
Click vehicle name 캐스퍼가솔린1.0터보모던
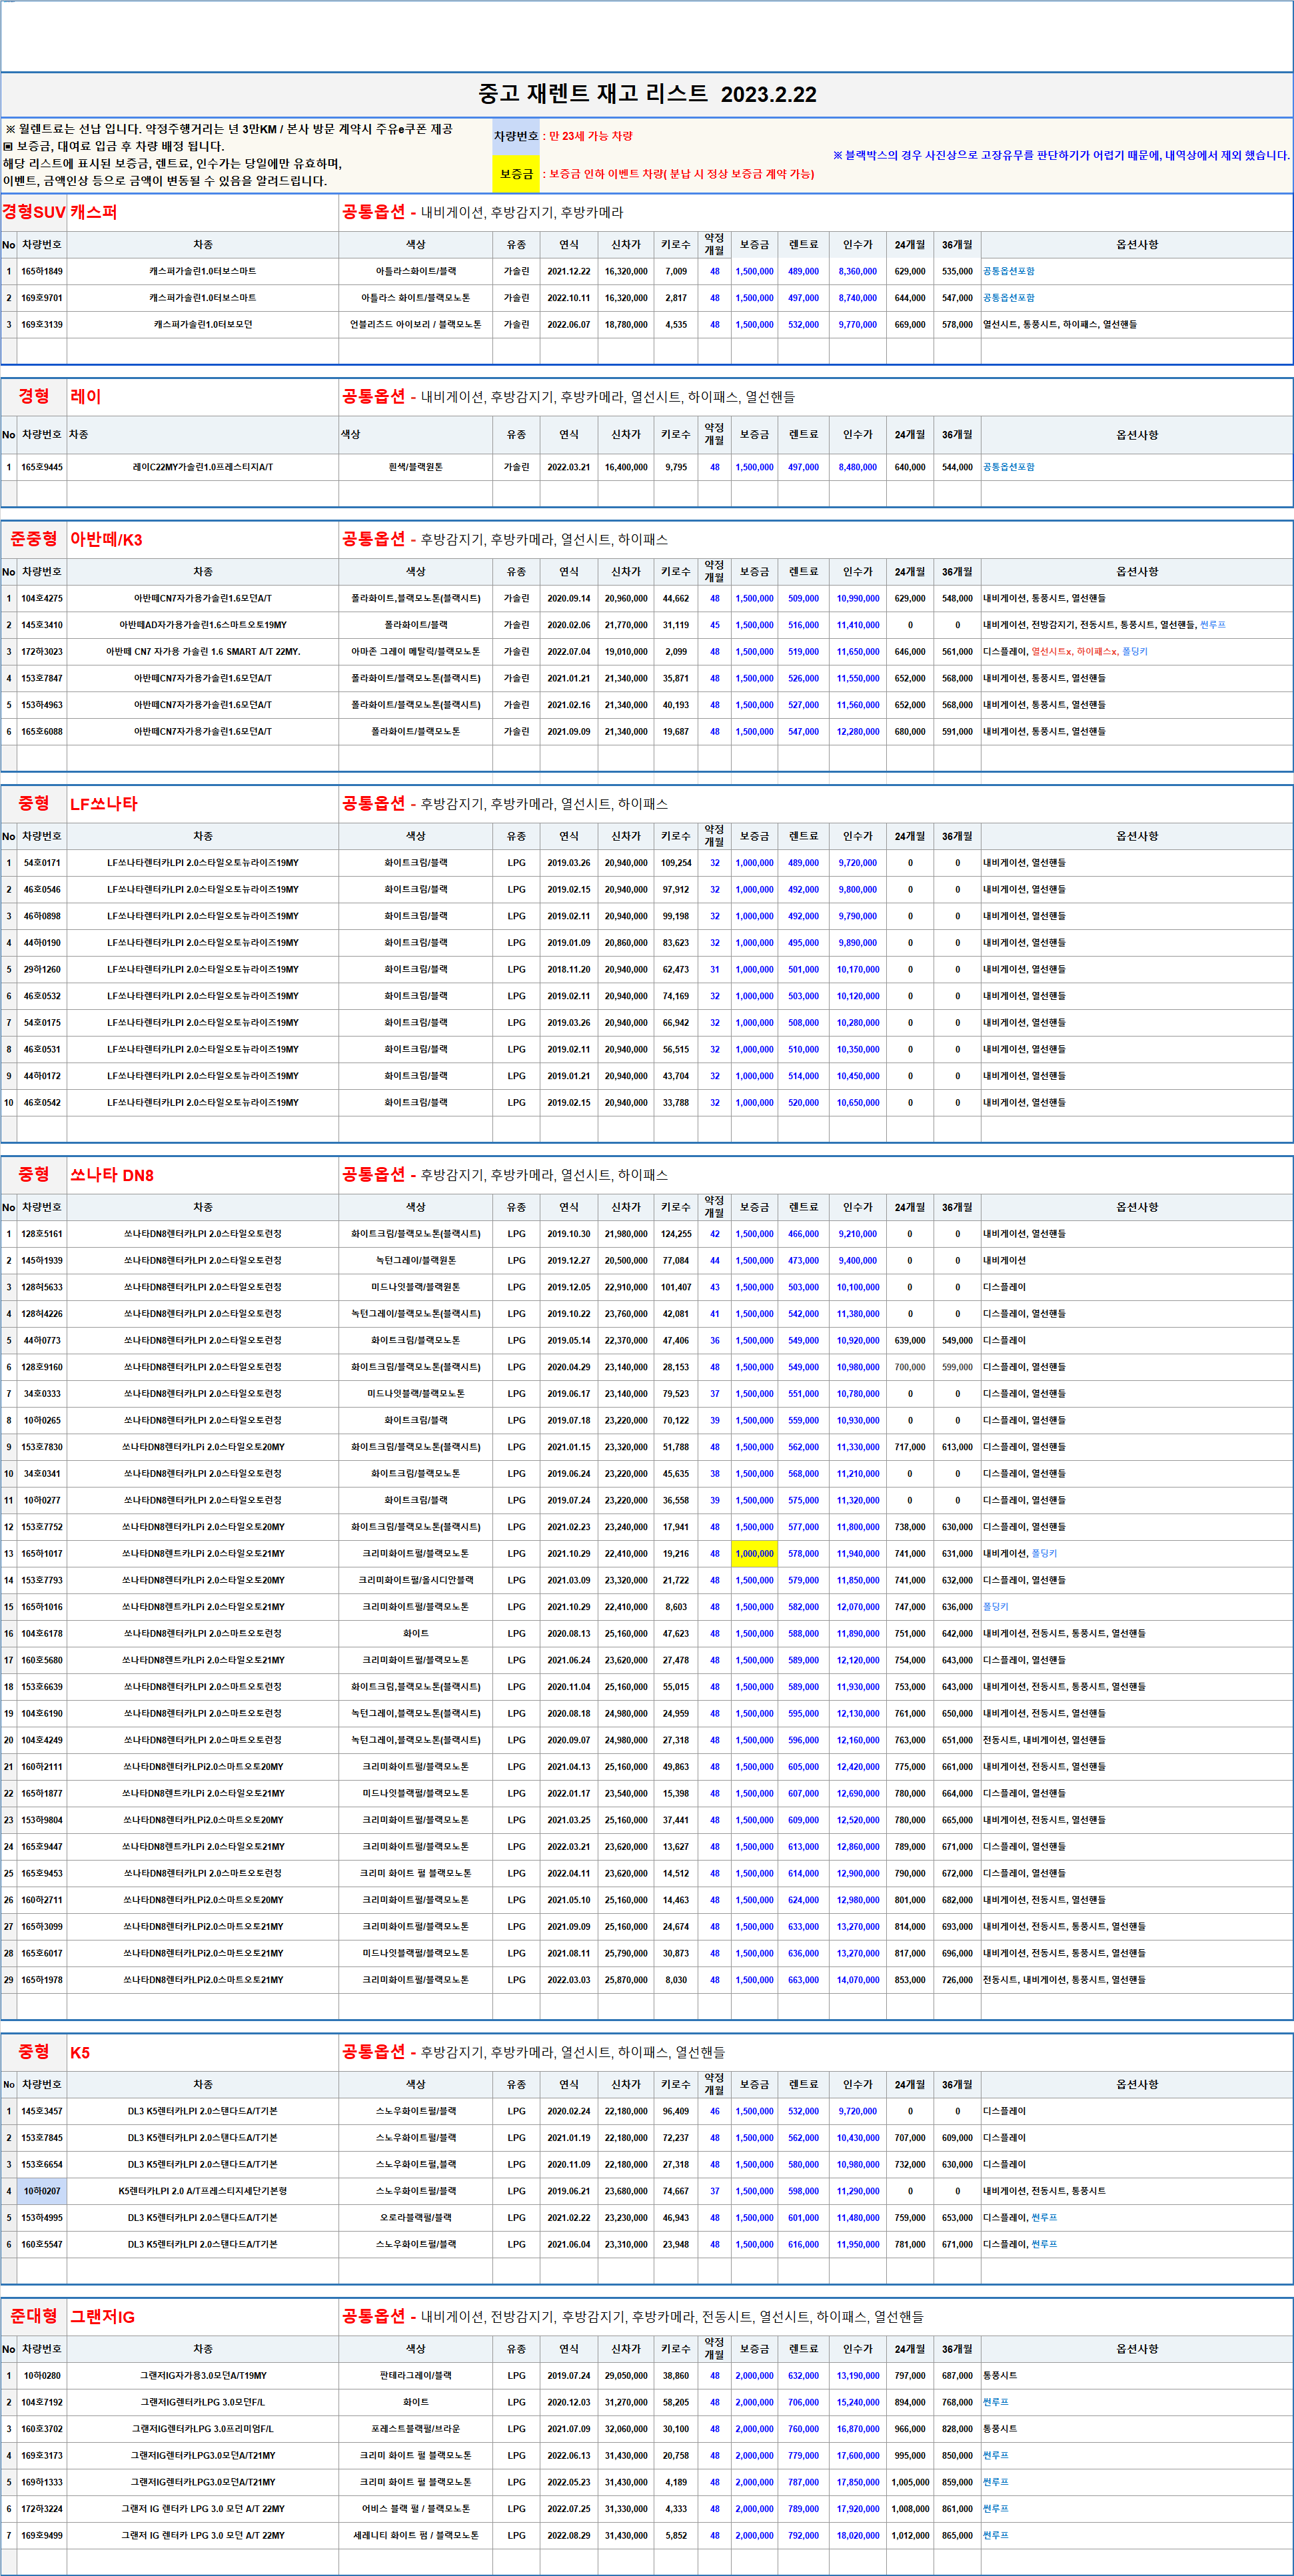[x=203, y=325]
